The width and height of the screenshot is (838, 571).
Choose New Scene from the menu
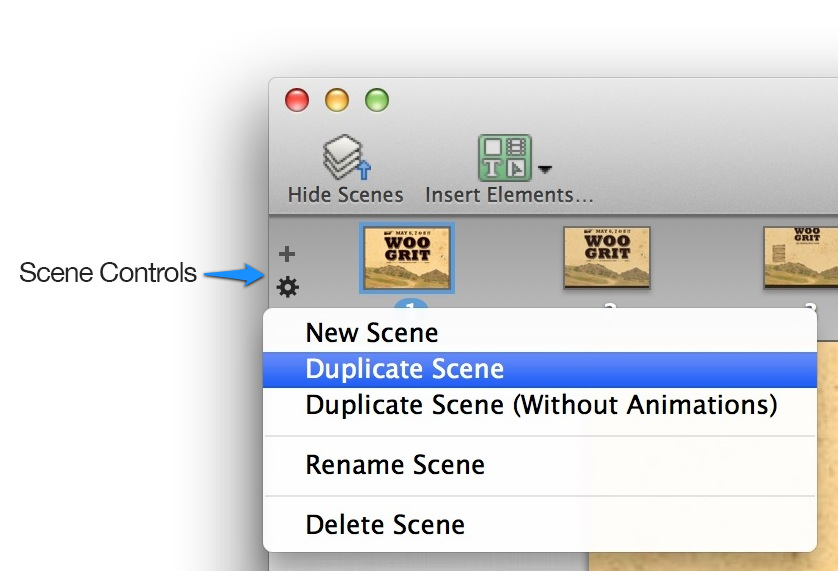click(371, 333)
